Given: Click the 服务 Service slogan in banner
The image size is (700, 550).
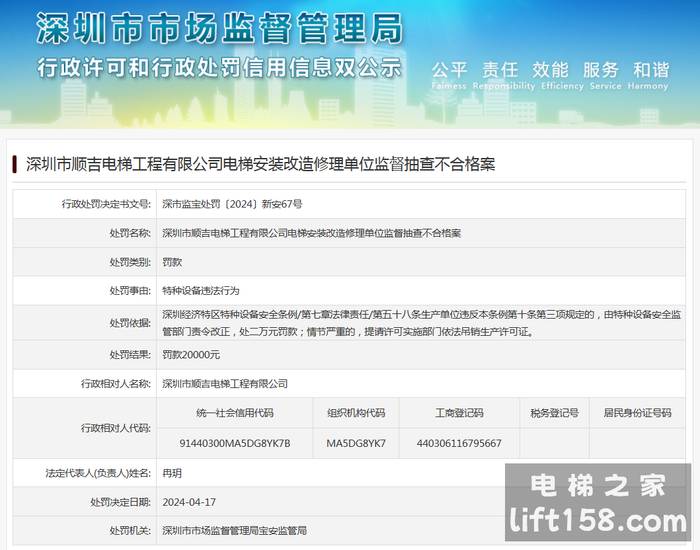Looking at the screenshot, I should pos(605,75).
